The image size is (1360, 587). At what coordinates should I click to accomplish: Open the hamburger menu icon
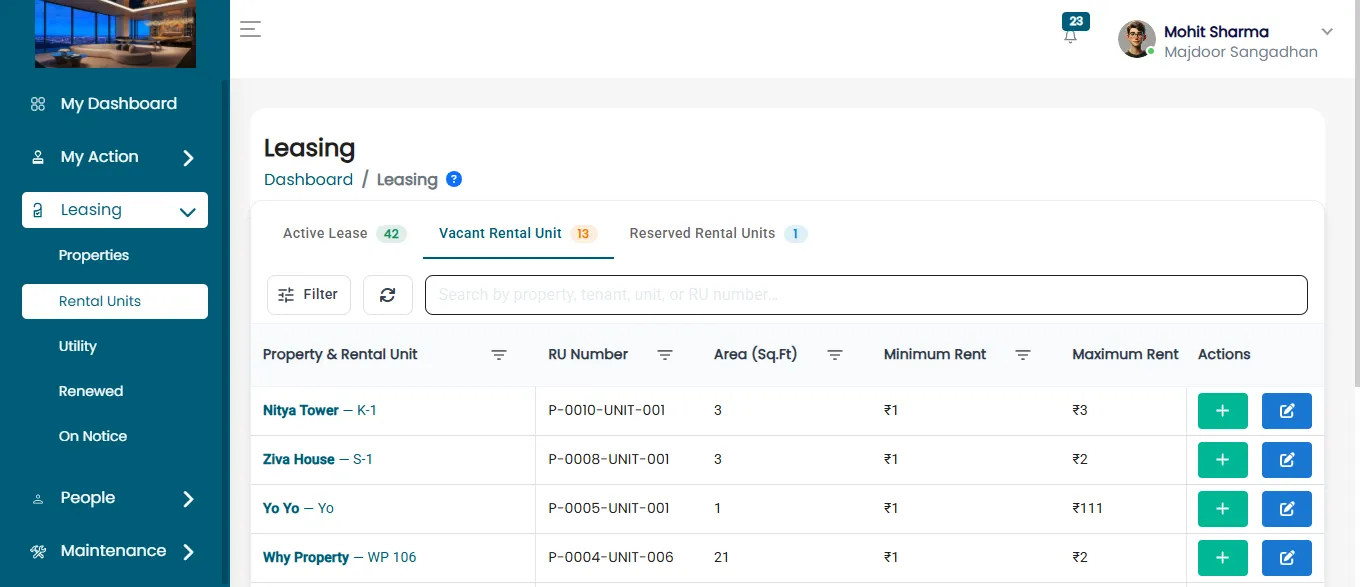pyautogui.click(x=250, y=29)
